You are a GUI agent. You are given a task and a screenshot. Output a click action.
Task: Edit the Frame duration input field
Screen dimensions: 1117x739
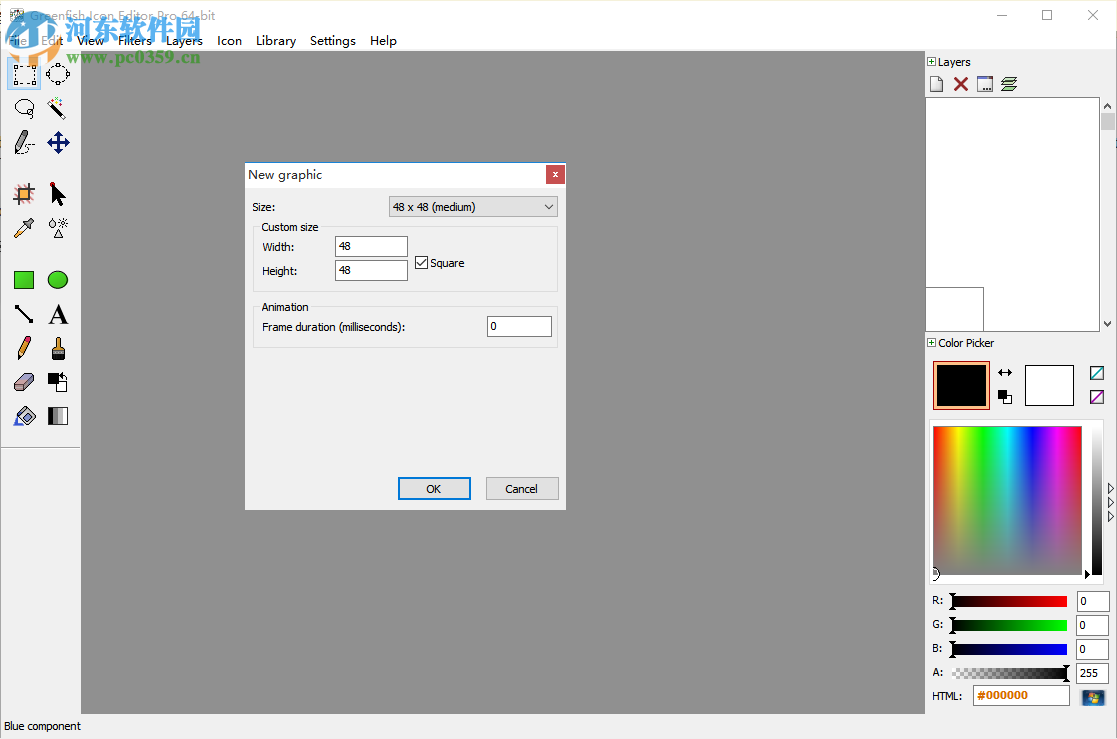point(519,325)
